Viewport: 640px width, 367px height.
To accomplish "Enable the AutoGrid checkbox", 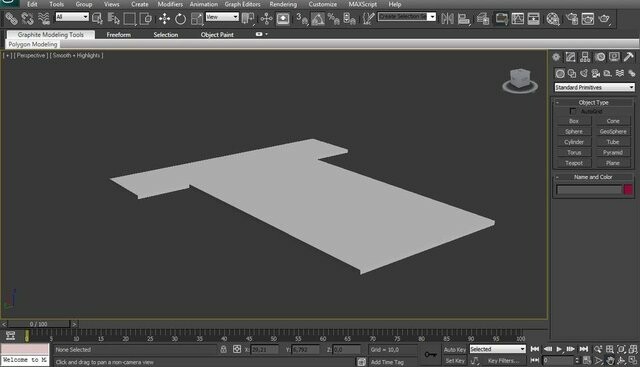I will click(x=573, y=111).
